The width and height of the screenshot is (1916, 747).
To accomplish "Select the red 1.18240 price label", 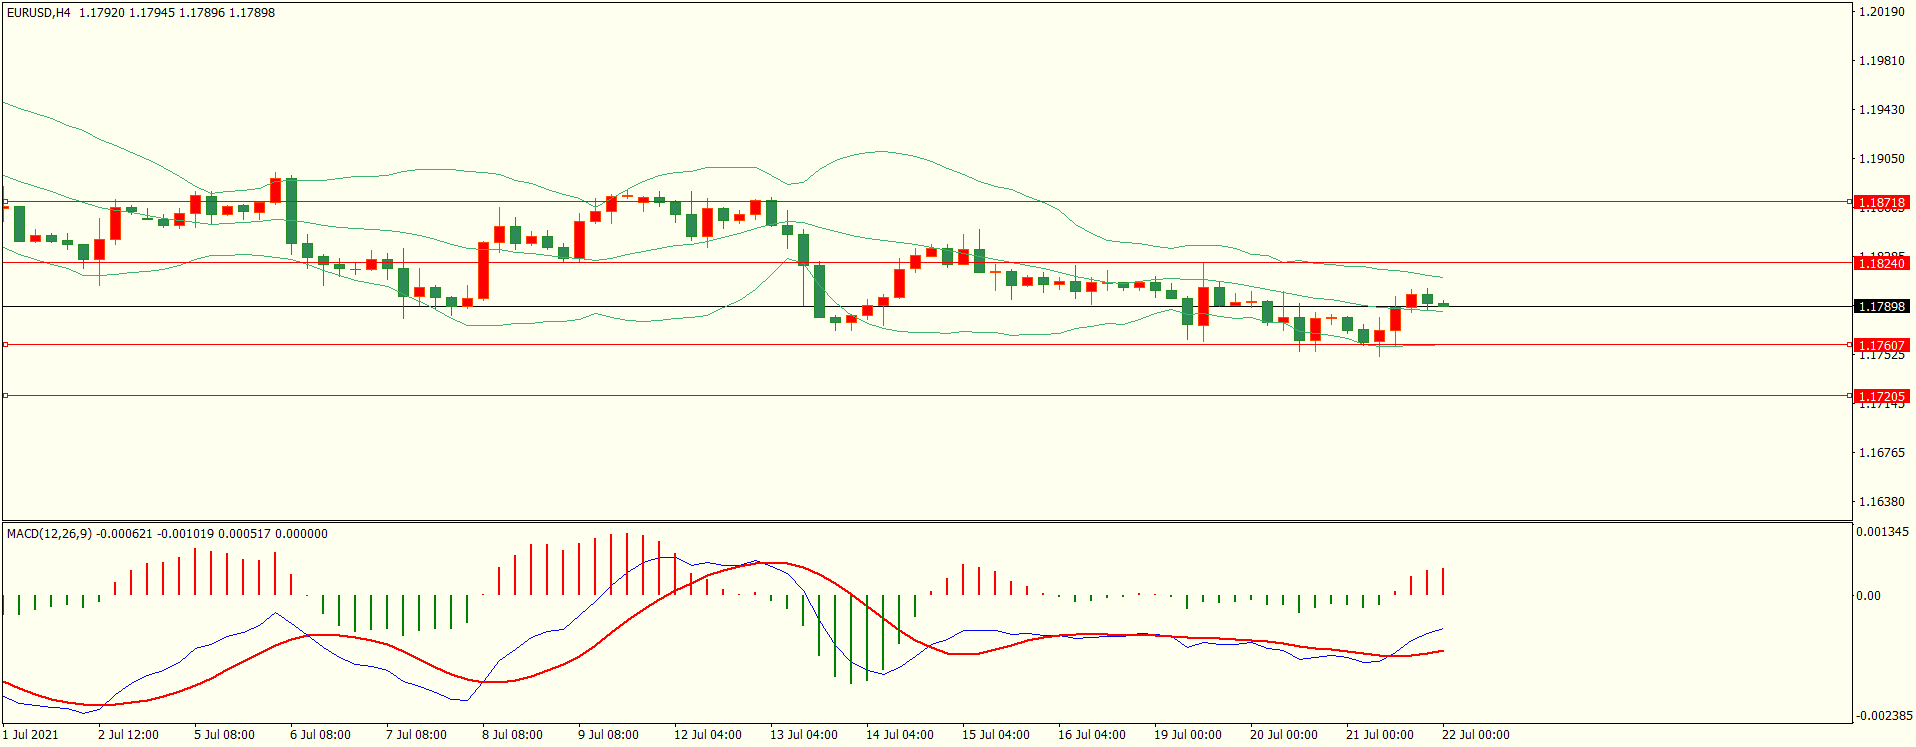I will coord(1881,263).
